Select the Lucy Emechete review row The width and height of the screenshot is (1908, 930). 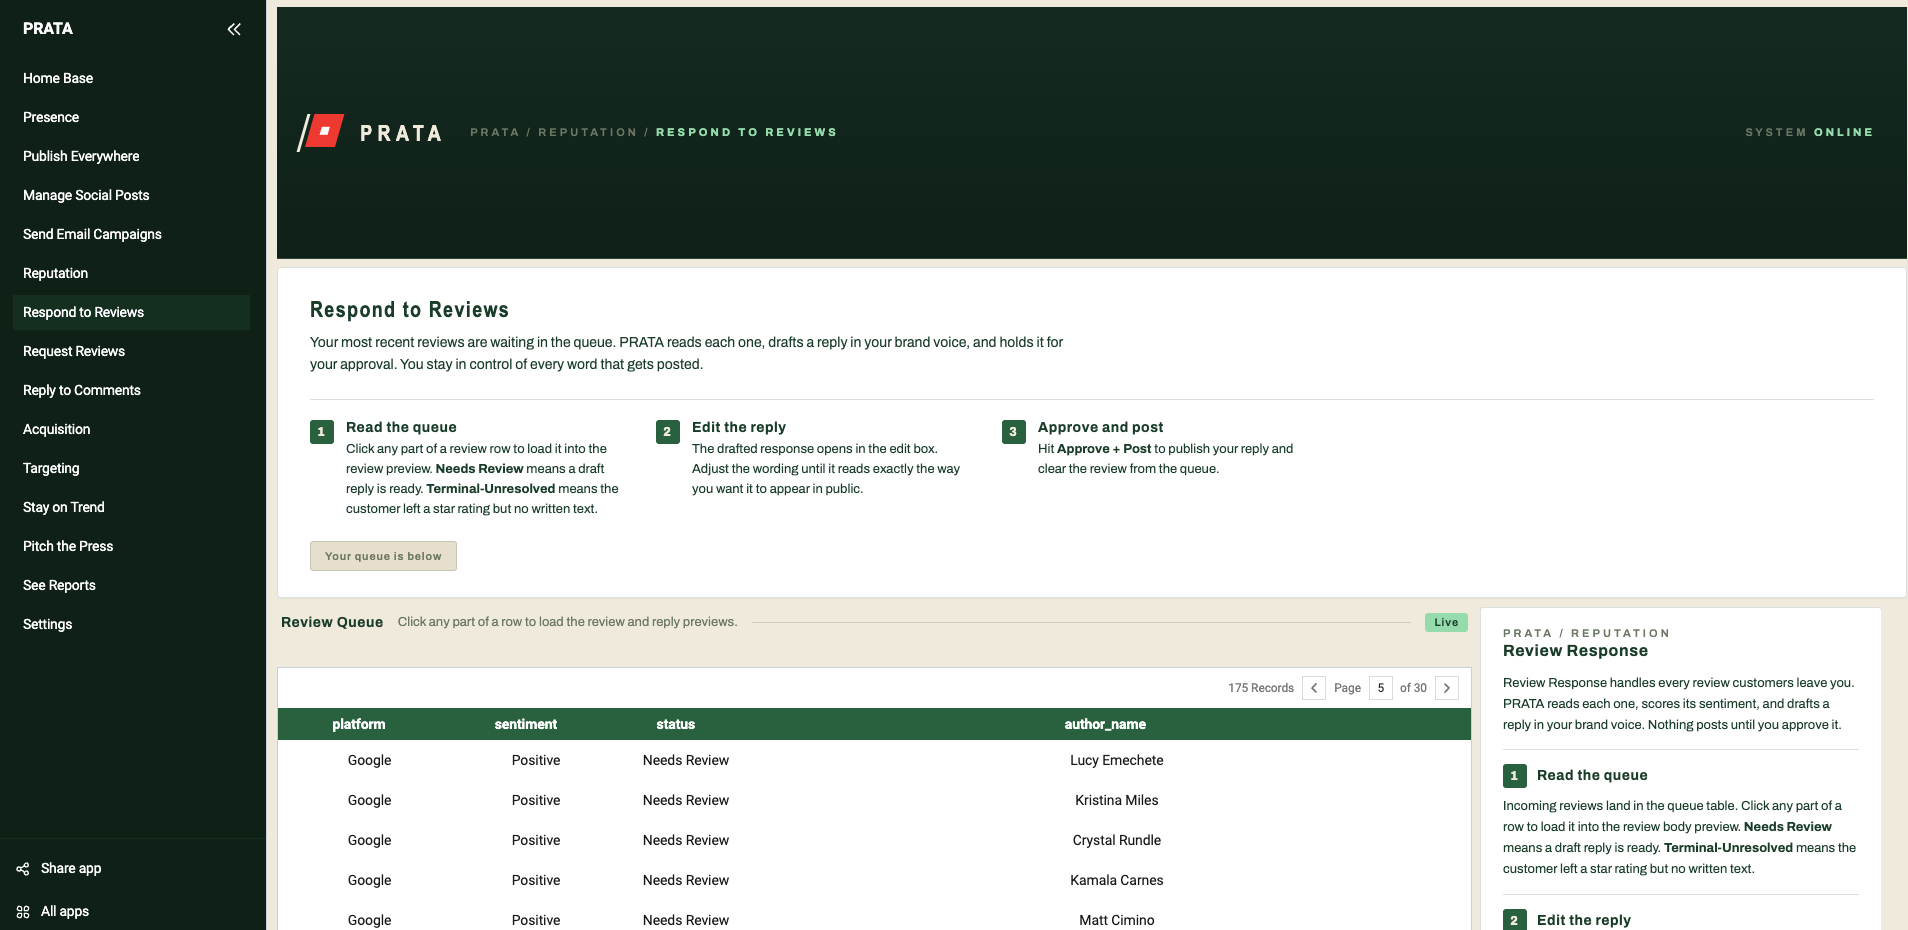click(x=874, y=760)
